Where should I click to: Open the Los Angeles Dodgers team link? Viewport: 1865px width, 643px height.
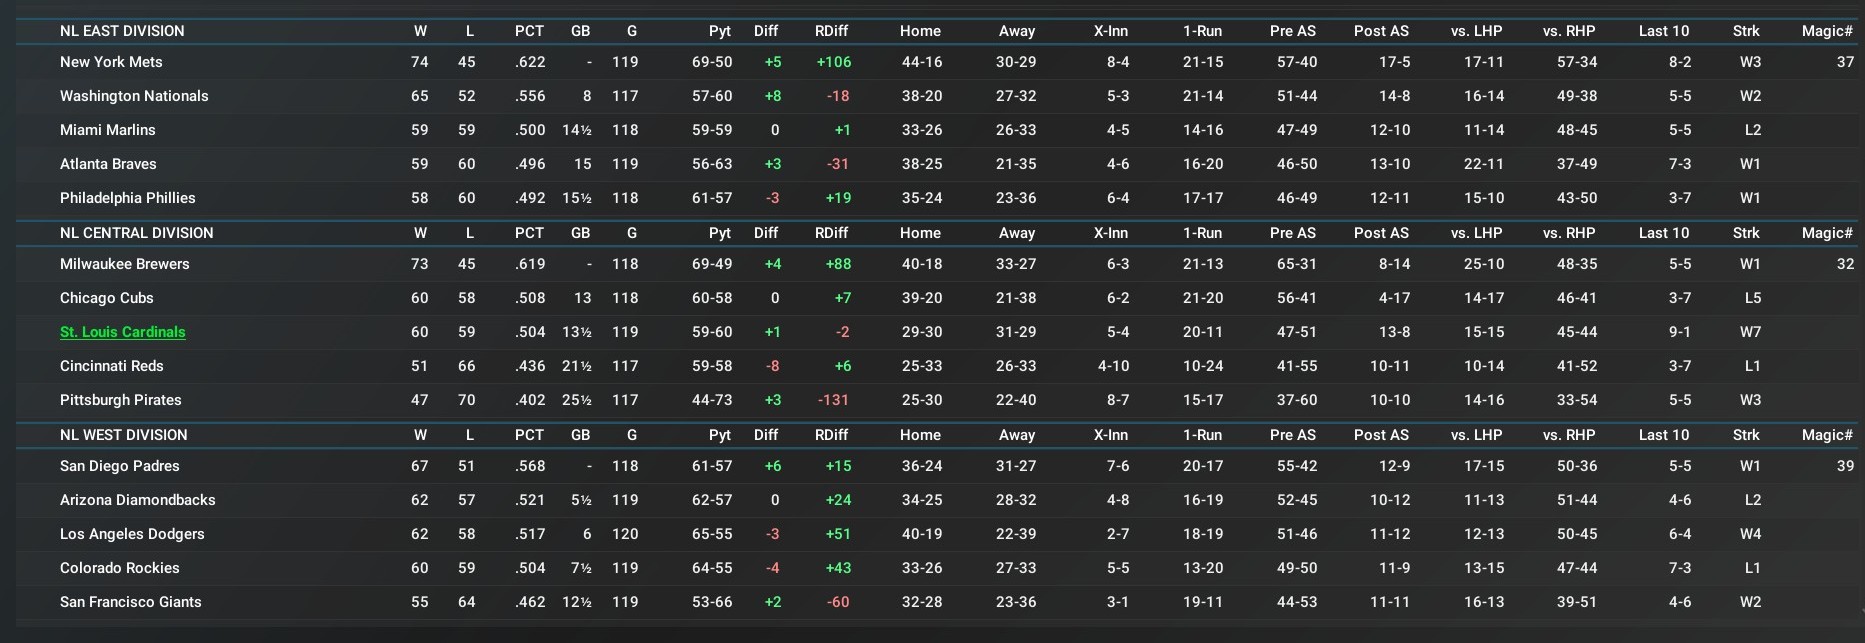point(132,534)
